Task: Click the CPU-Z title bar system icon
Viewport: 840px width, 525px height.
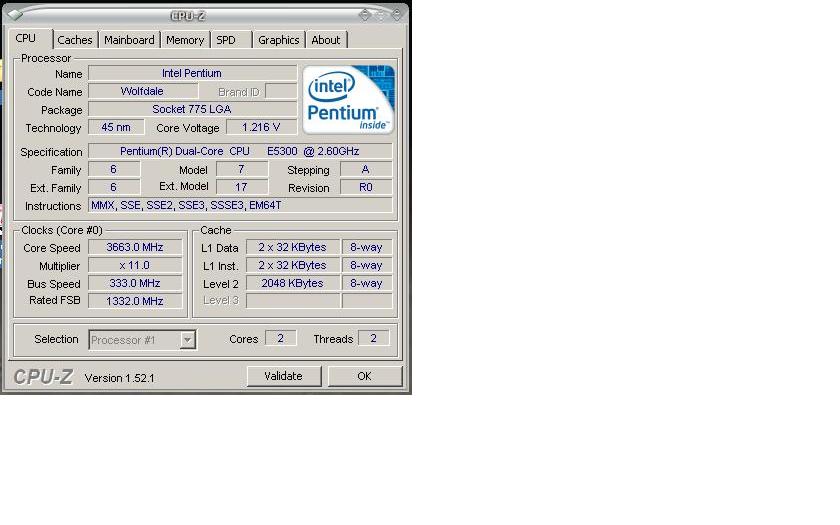Action: pyautogui.click(x=15, y=14)
